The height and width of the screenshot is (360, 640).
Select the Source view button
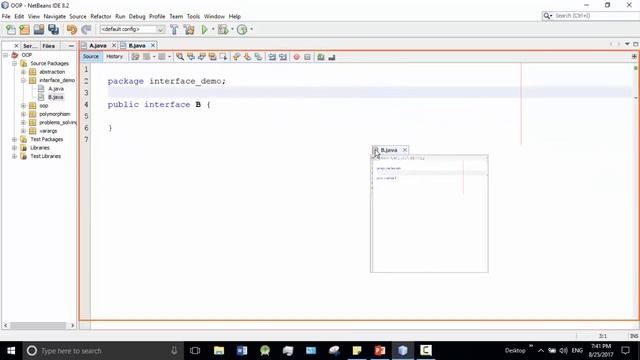[91, 57]
